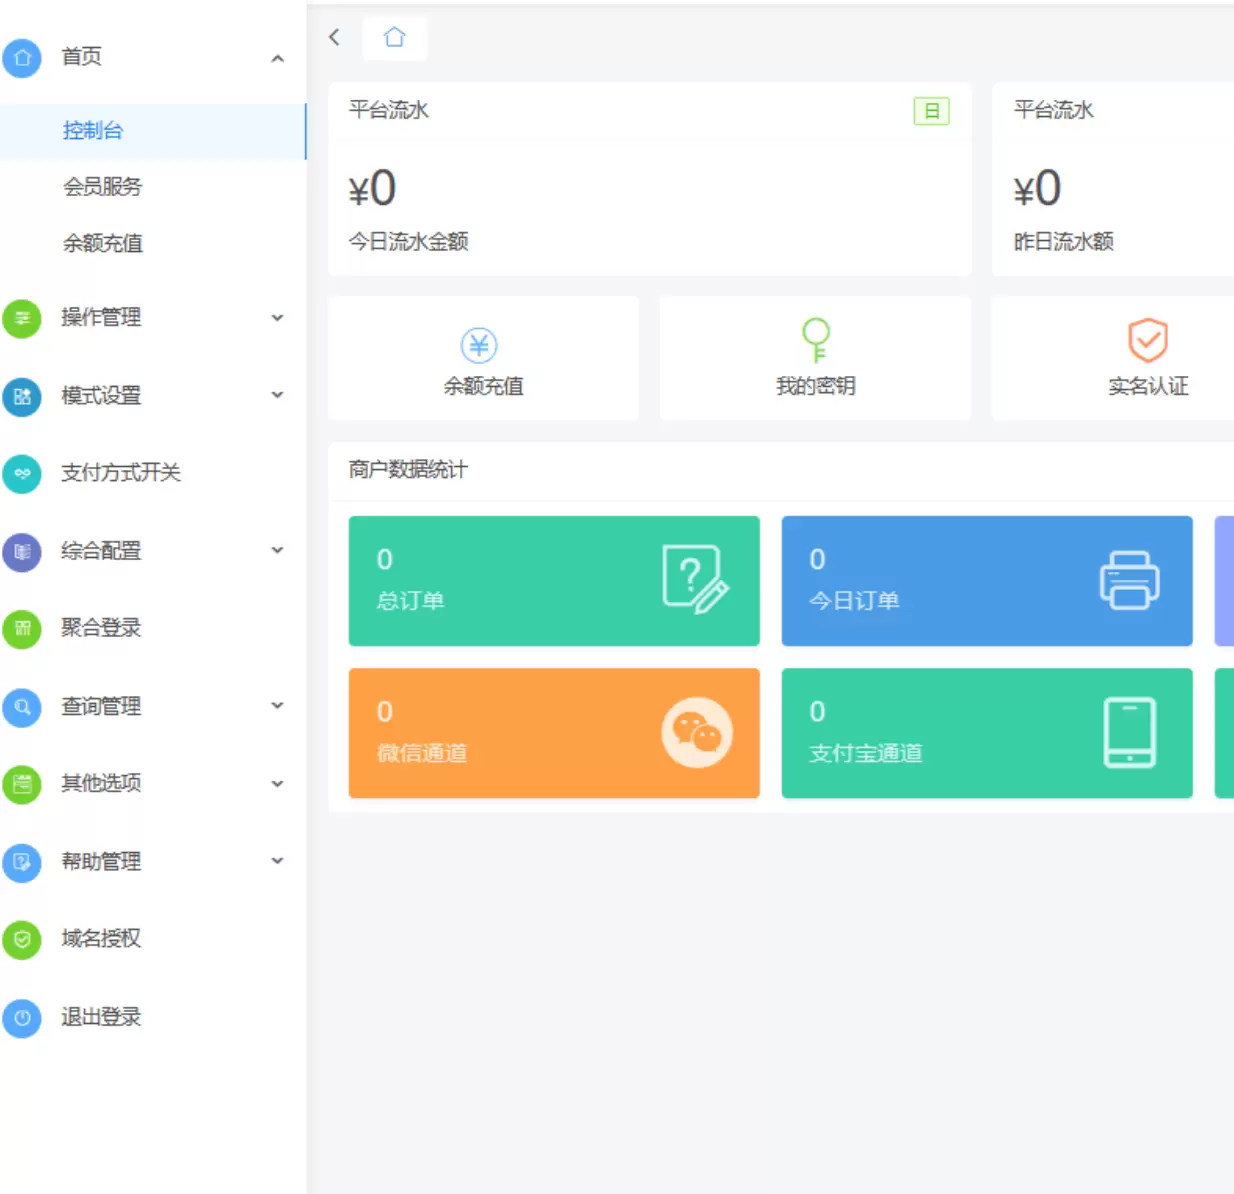Open the home tab above the dashboard
The width and height of the screenshot is (1234, 1194).
click(394, 37)
